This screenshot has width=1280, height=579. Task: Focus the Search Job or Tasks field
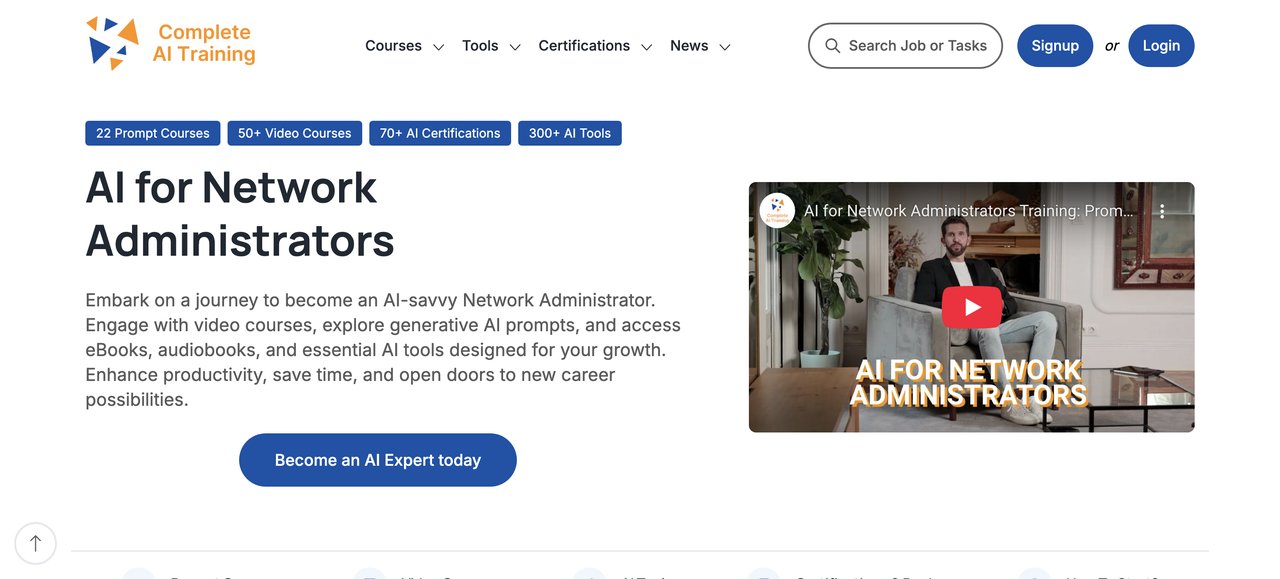click(x=905, y=46)
